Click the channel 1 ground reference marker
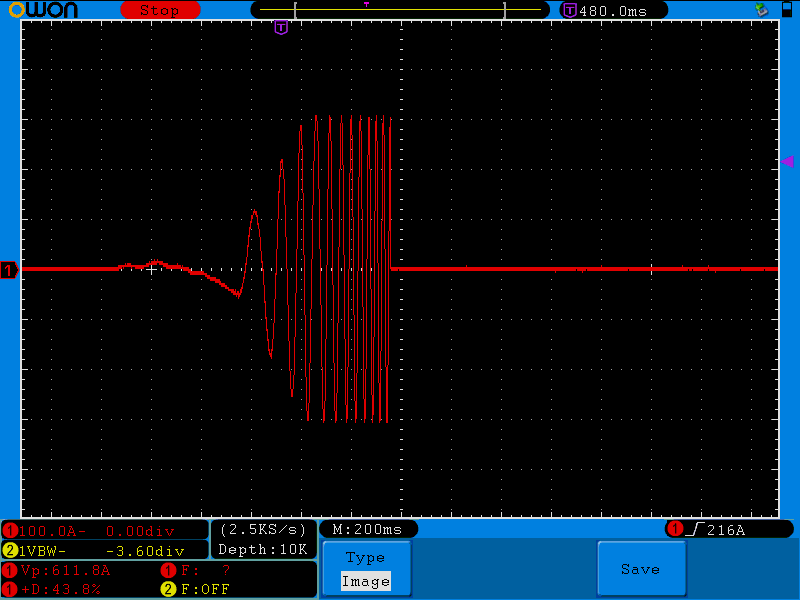This screenshot has height=600, width=800. [9, 270]
